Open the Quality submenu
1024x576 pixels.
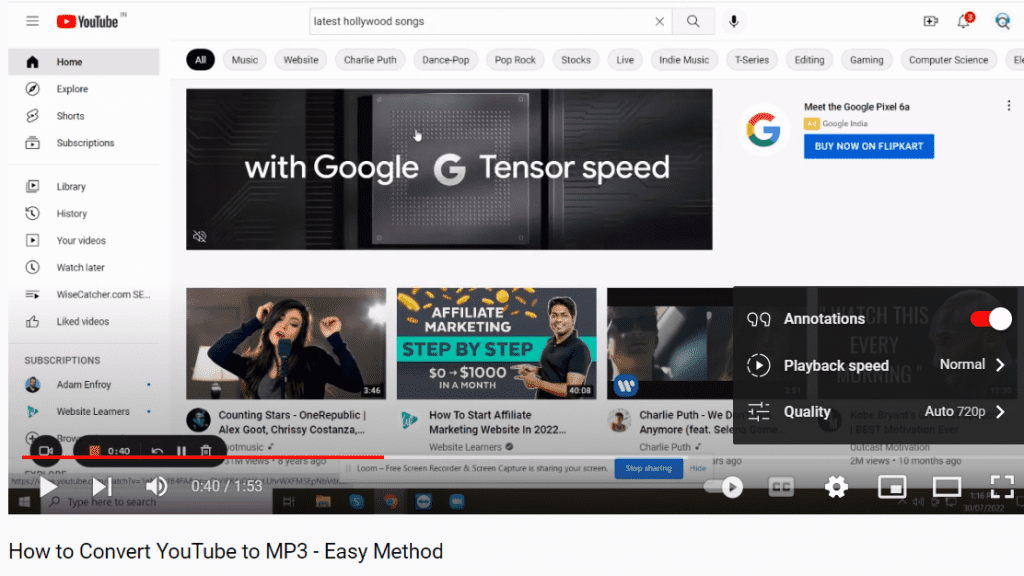878,411
